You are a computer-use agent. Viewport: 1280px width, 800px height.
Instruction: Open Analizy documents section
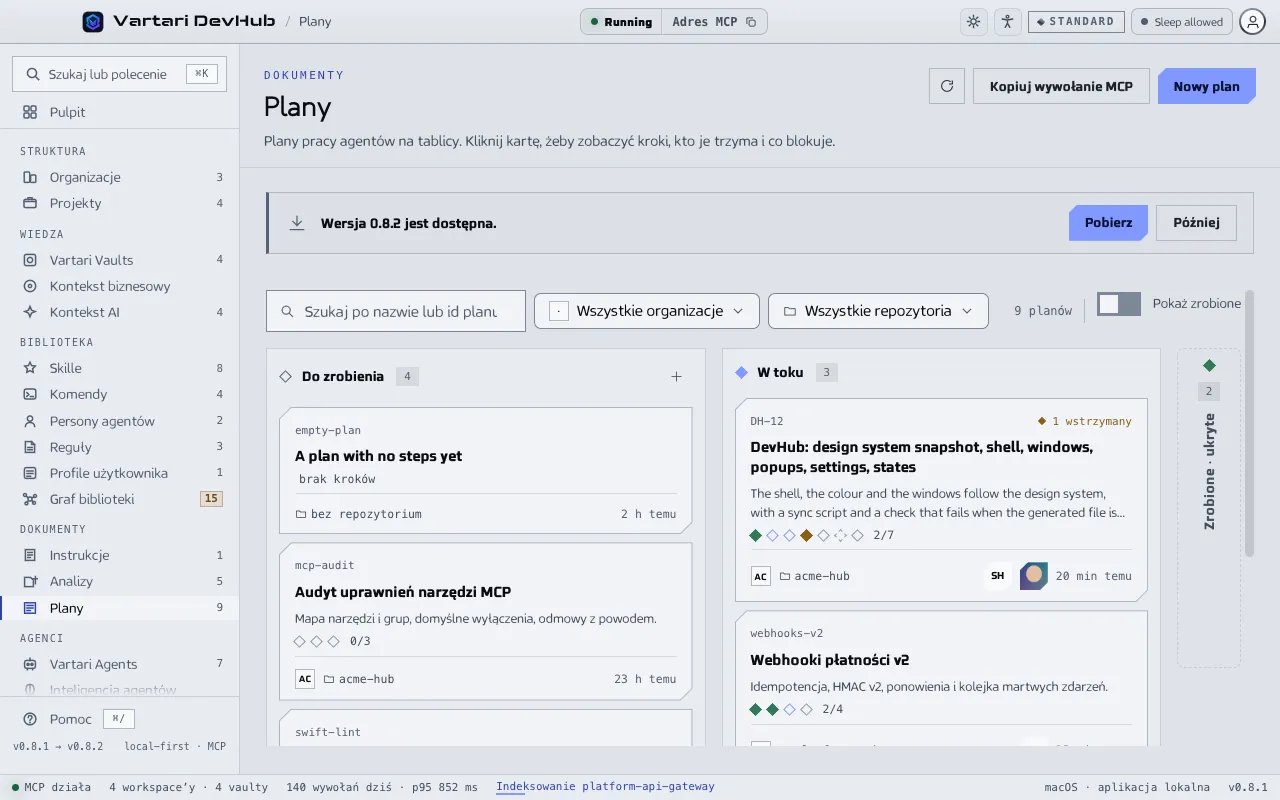click(x=120, y=581)
